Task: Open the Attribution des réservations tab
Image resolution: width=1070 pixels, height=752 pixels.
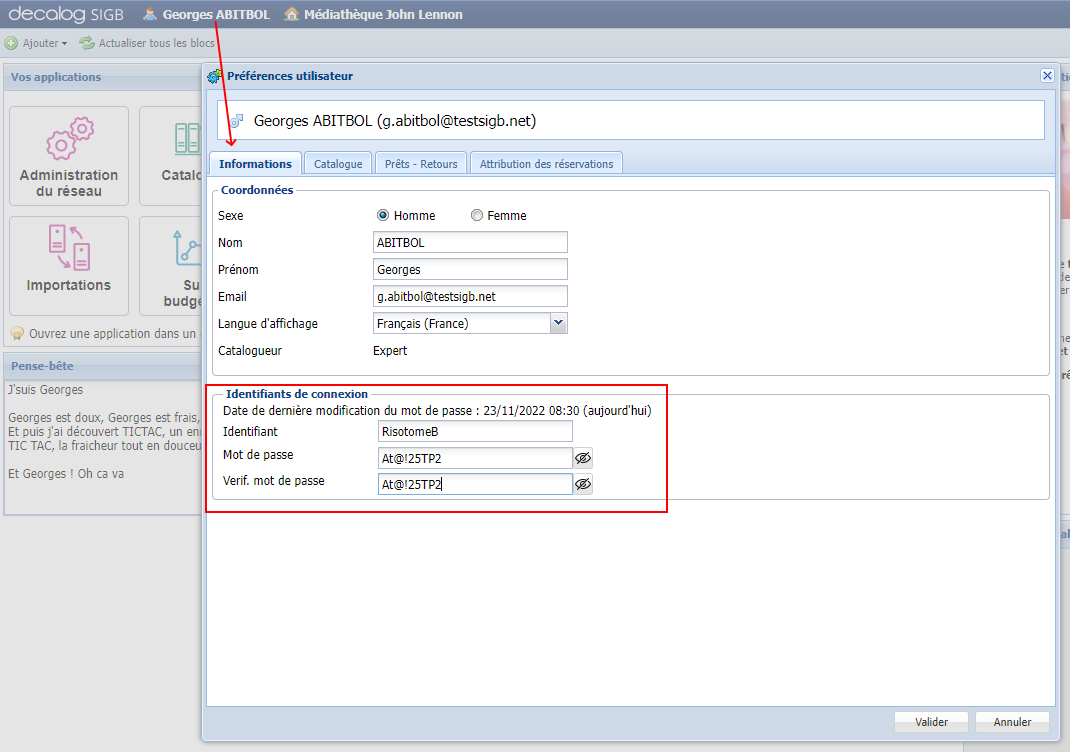Action: tap(546, 163)
